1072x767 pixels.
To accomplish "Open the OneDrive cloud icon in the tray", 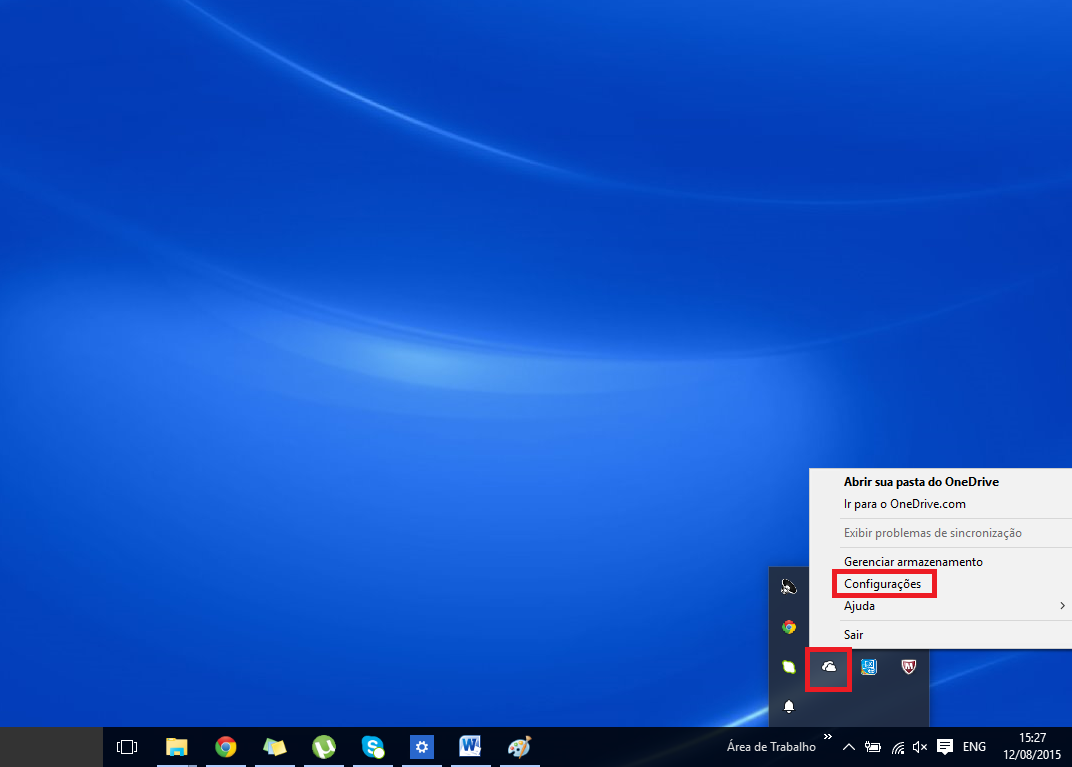I will point(828,667).
